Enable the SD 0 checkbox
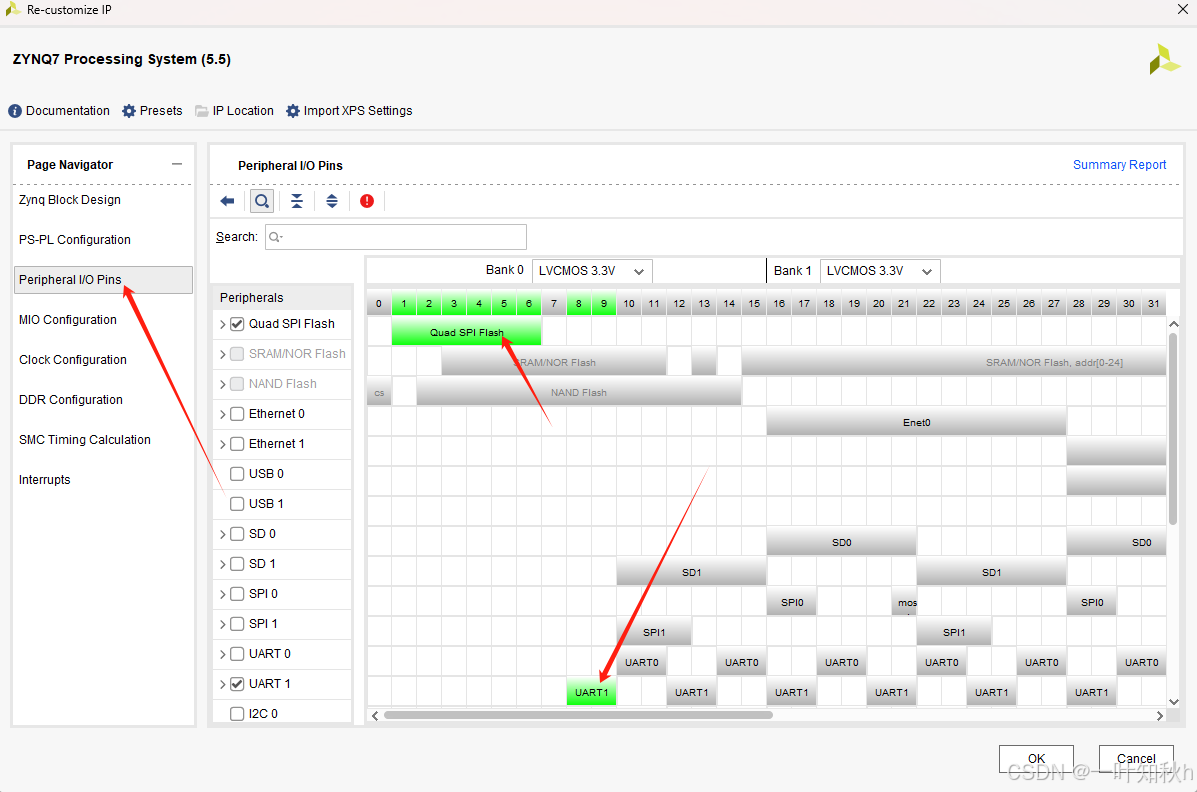This screenshot has height=792, width=1197. tap(237, 534)
